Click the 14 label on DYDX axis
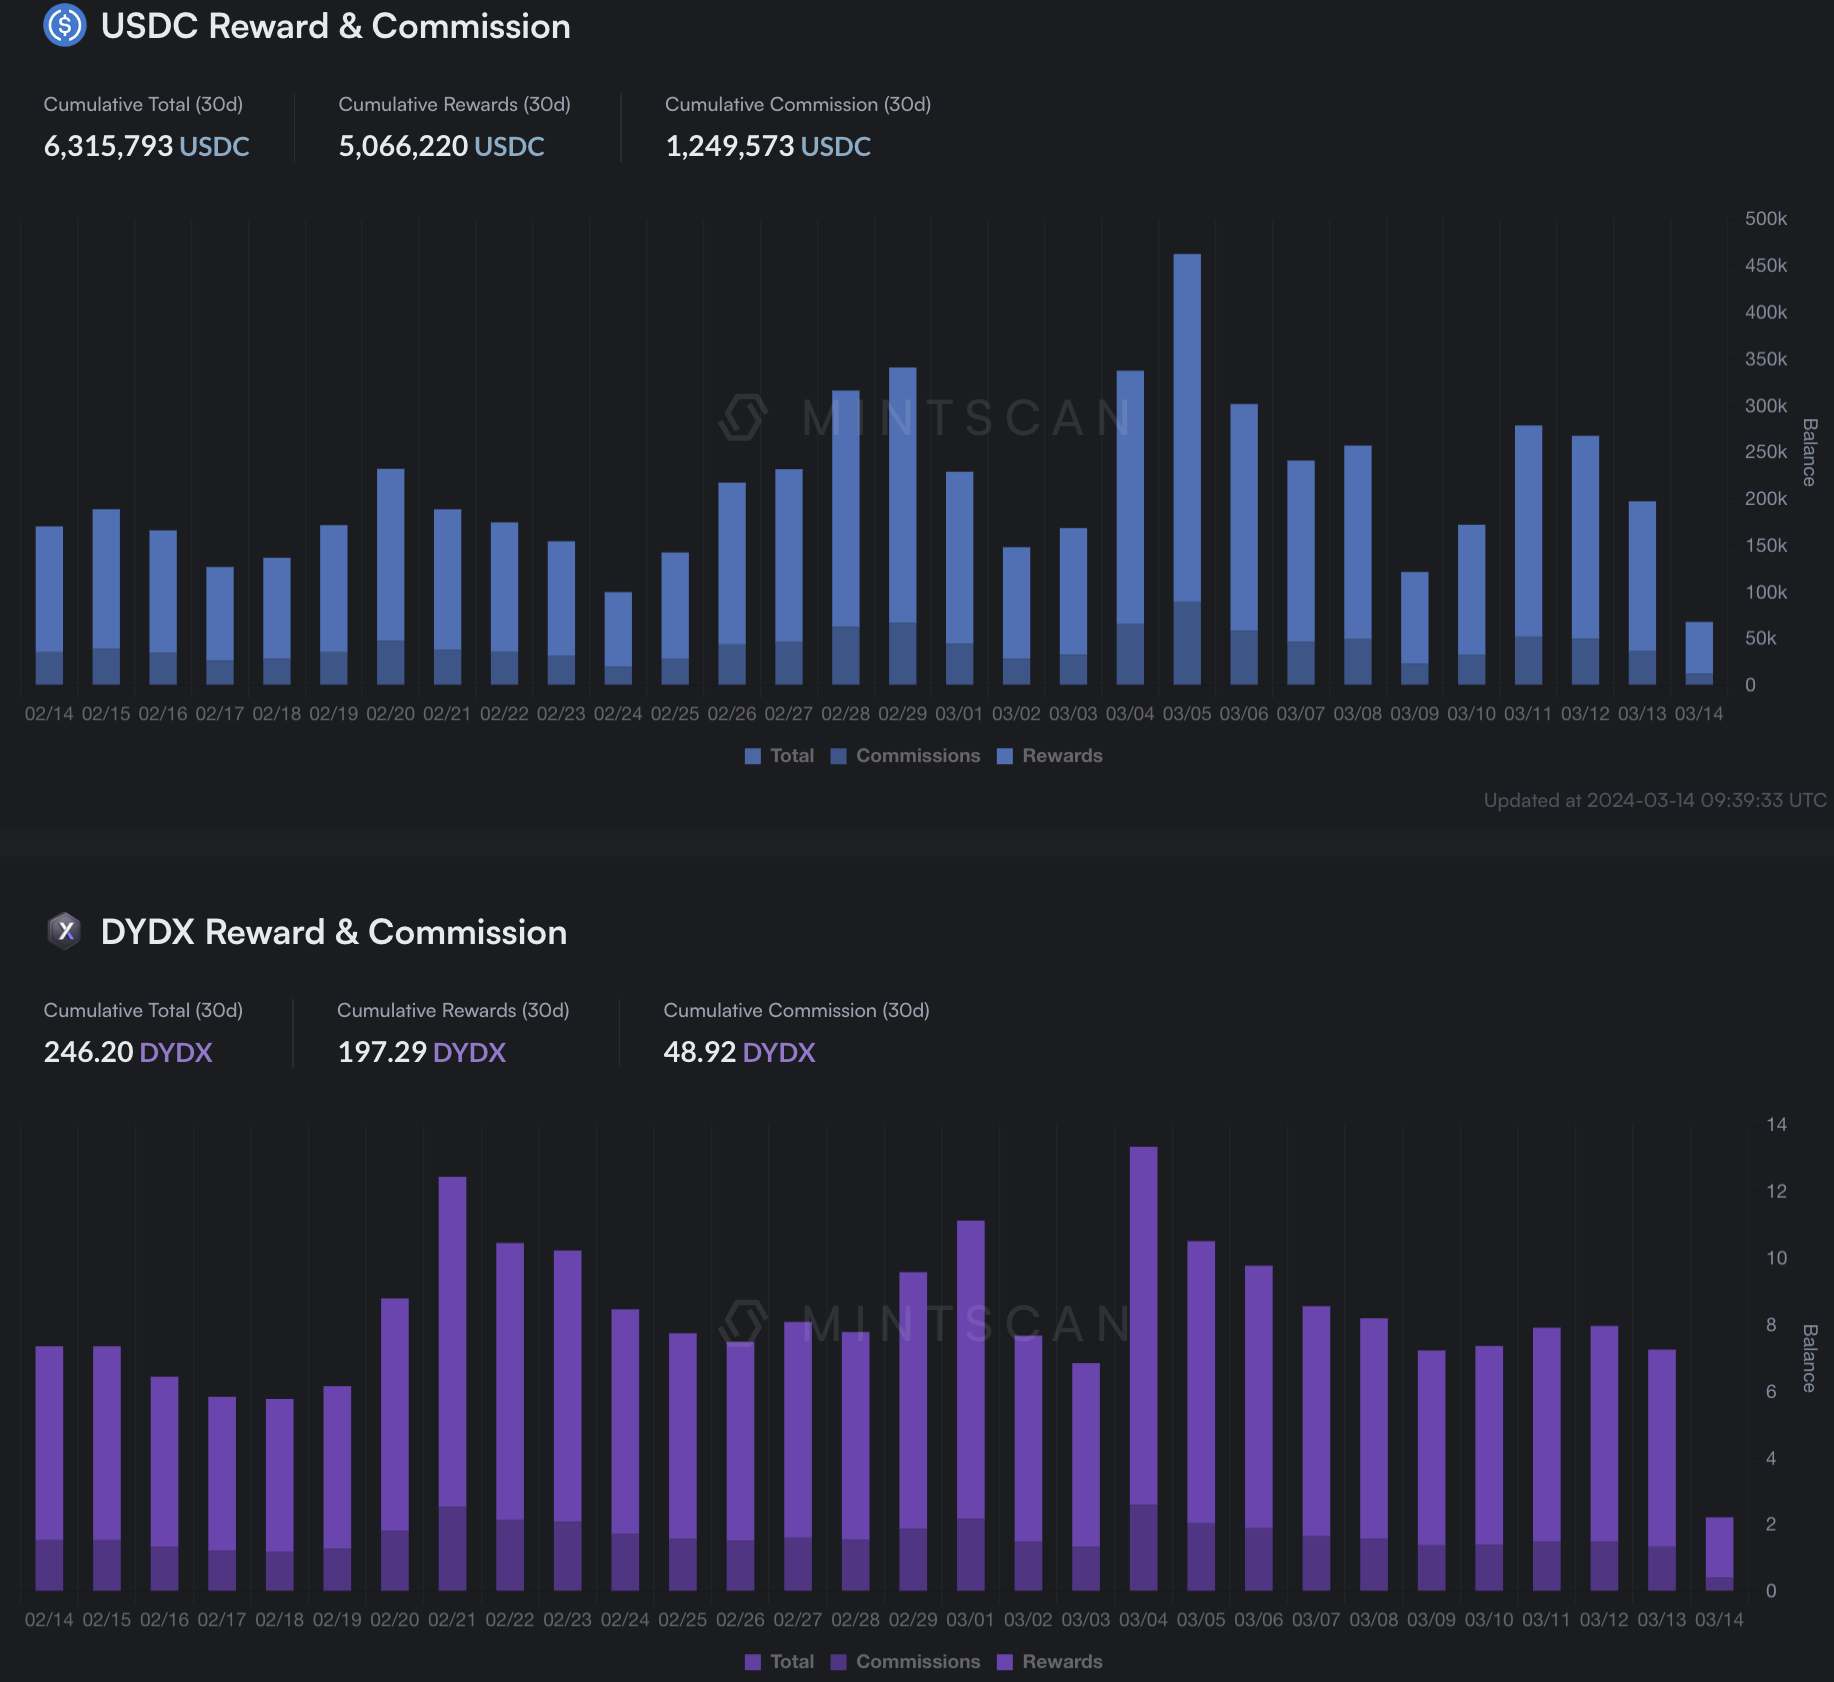This screenshot has width=1834, height=1682. pyautogui.click(x=1776, y=1124)
